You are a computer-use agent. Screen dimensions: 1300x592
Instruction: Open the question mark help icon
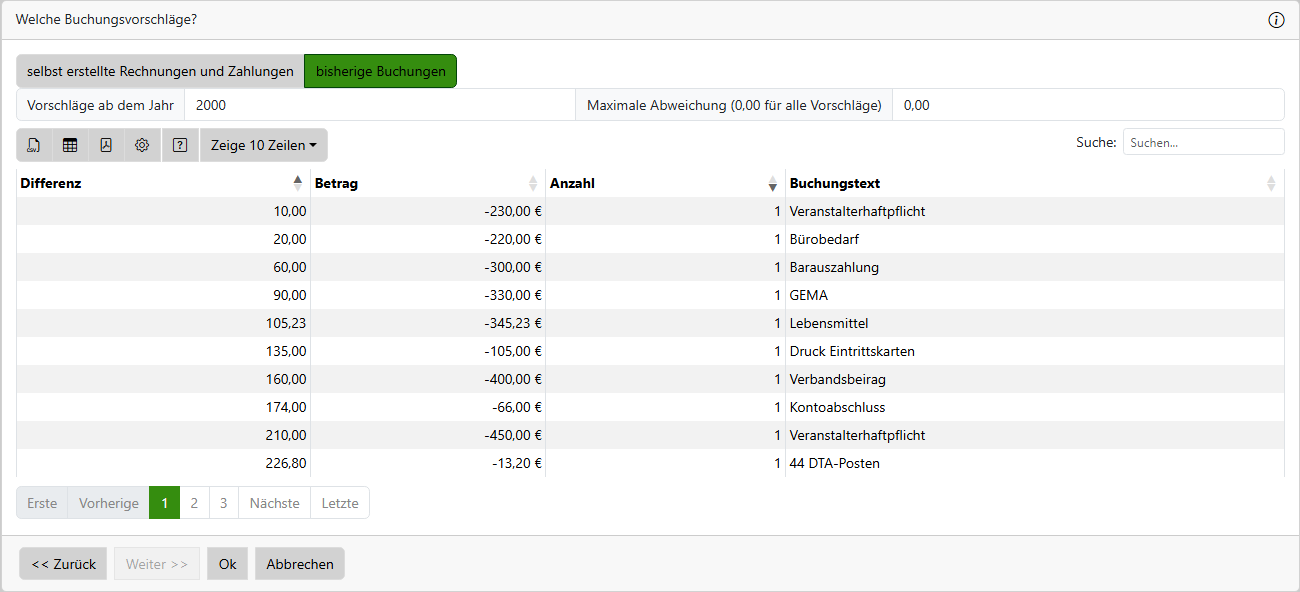pos(180,145)
